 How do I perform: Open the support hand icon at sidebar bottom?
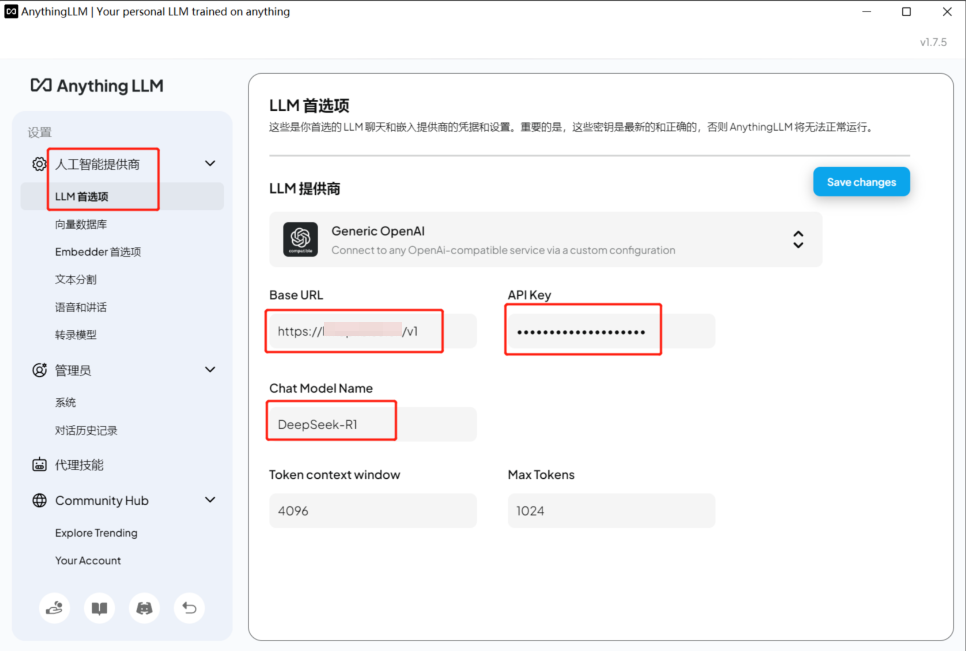pos(54,609)
